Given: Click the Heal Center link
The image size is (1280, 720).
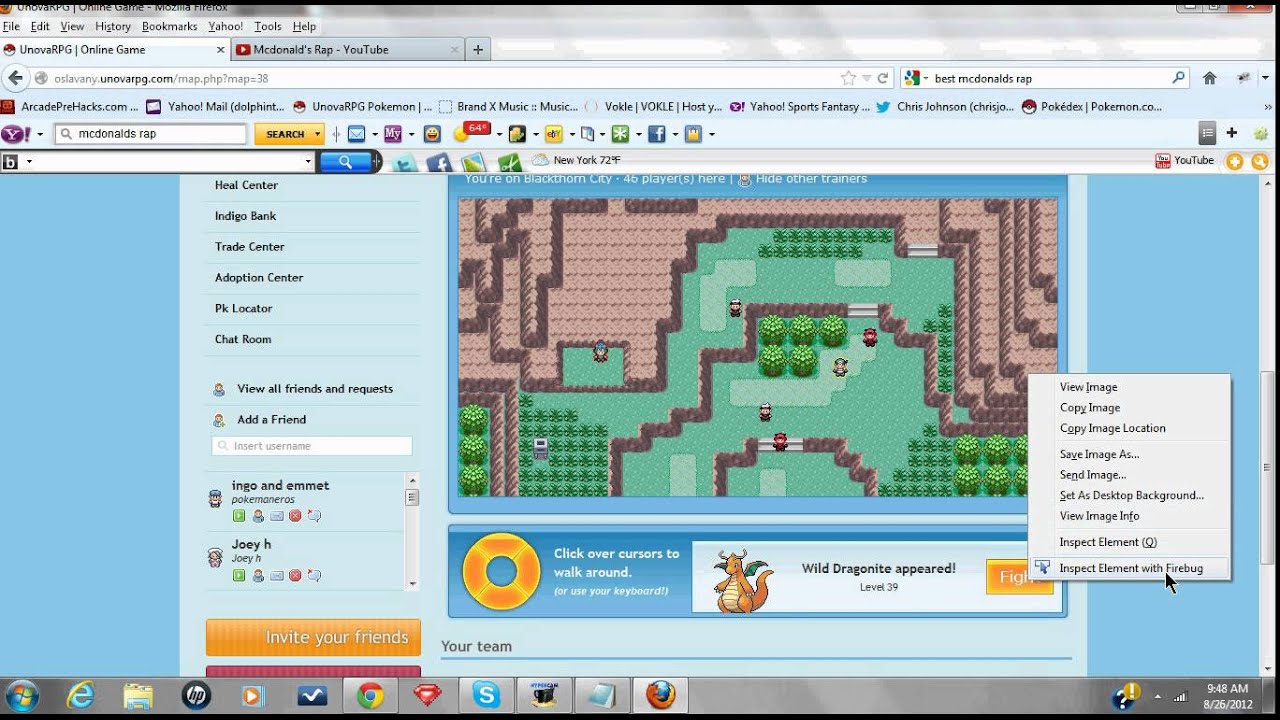Looking at the screenshot, I should coord(246,185).
